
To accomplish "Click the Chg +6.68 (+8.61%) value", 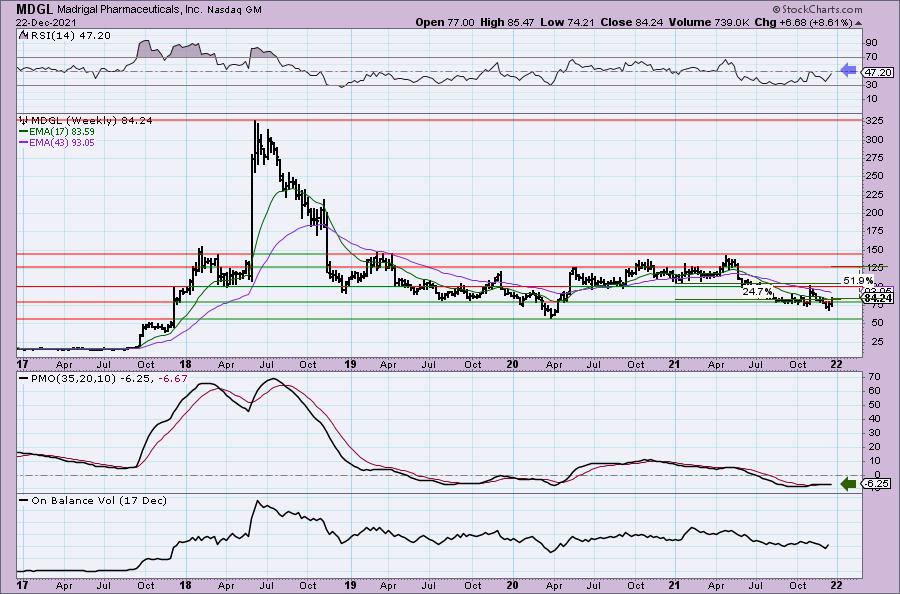I will 804,22.
